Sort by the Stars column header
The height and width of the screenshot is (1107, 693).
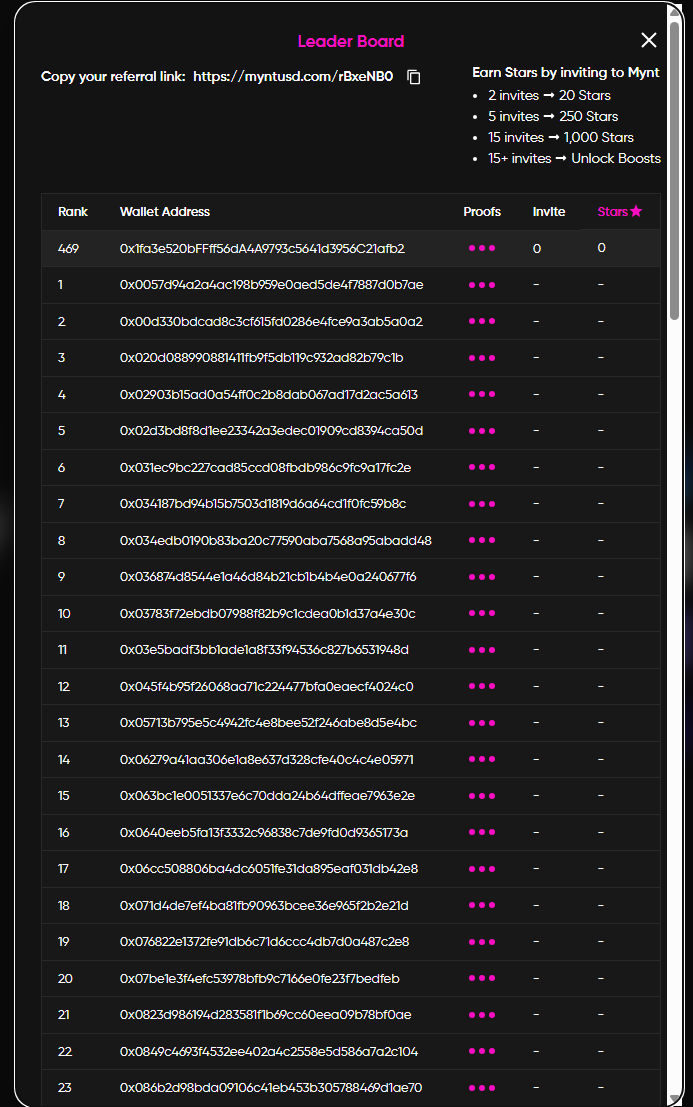pyautogui.click(x=620, y=211)
